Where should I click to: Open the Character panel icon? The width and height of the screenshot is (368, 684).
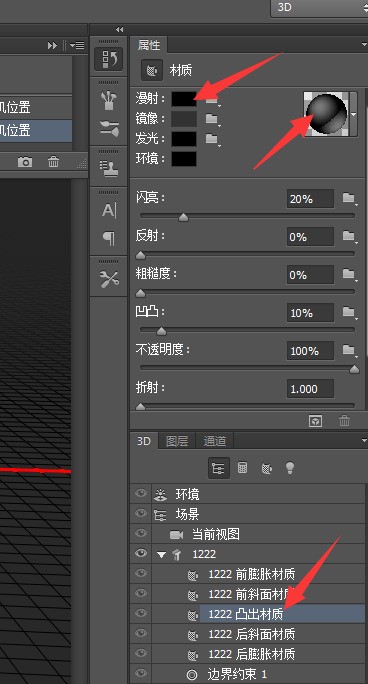click(109, 211)
